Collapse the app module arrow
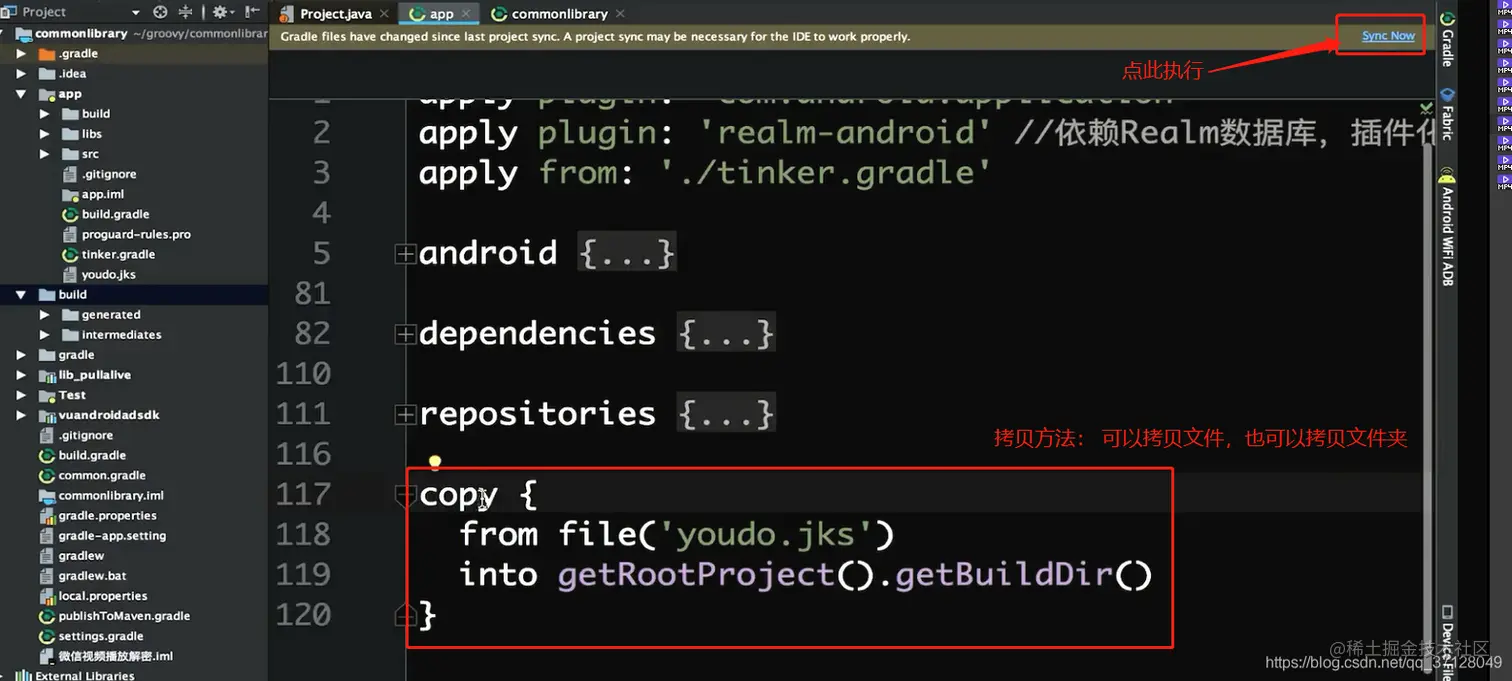The width and height of the screenshot is (1512, 681). click(21, 94)
